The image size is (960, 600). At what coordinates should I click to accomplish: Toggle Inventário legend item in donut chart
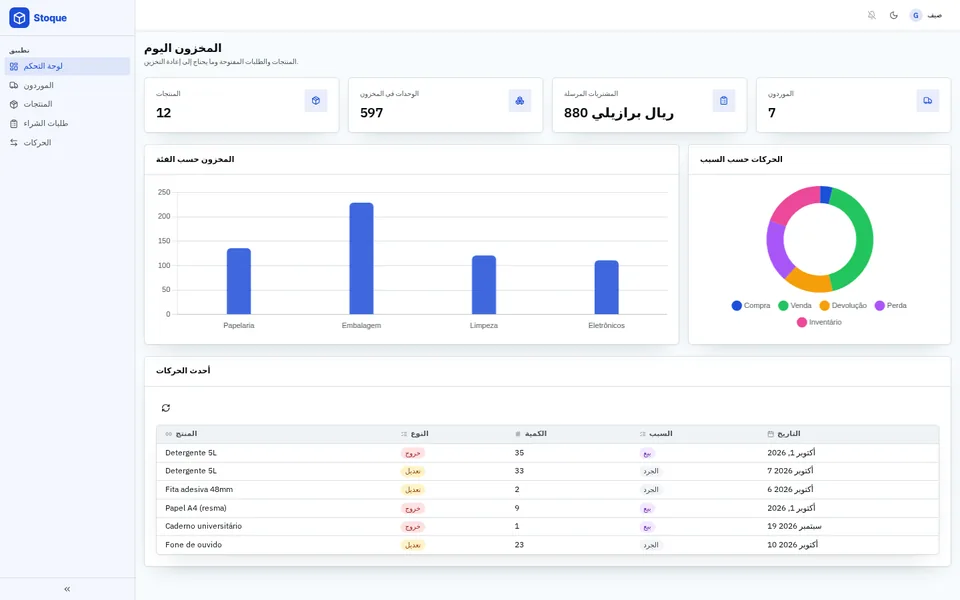coord(819,322)
